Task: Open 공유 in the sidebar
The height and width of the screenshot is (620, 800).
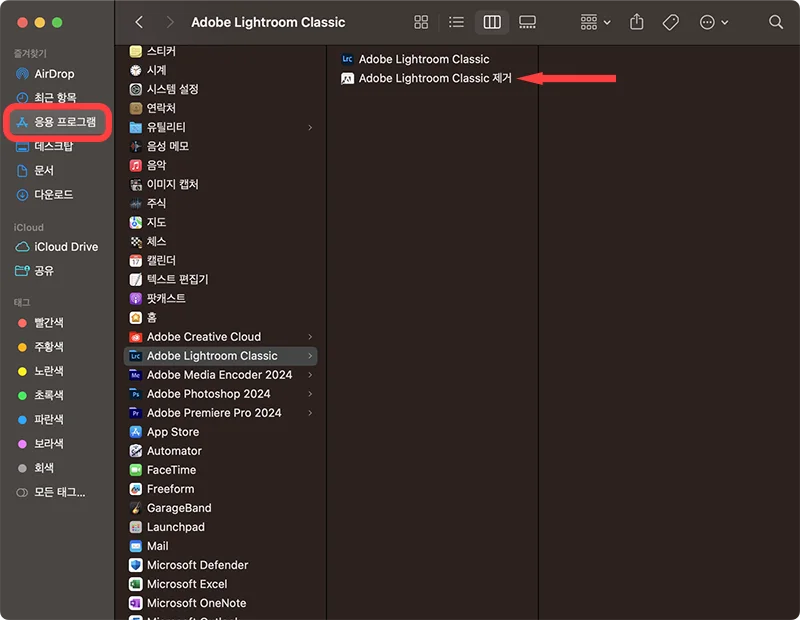Action: coord(35,270)
